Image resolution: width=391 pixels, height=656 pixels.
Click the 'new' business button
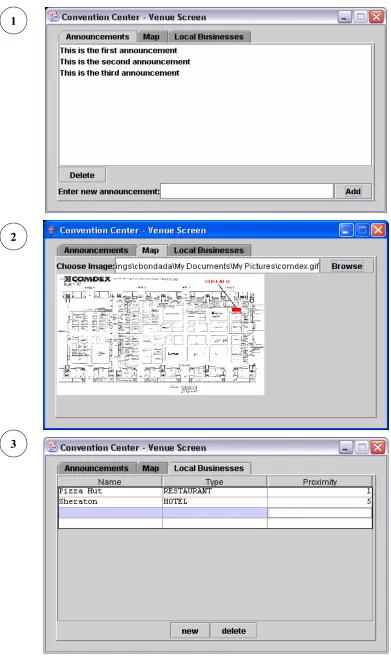190,631
